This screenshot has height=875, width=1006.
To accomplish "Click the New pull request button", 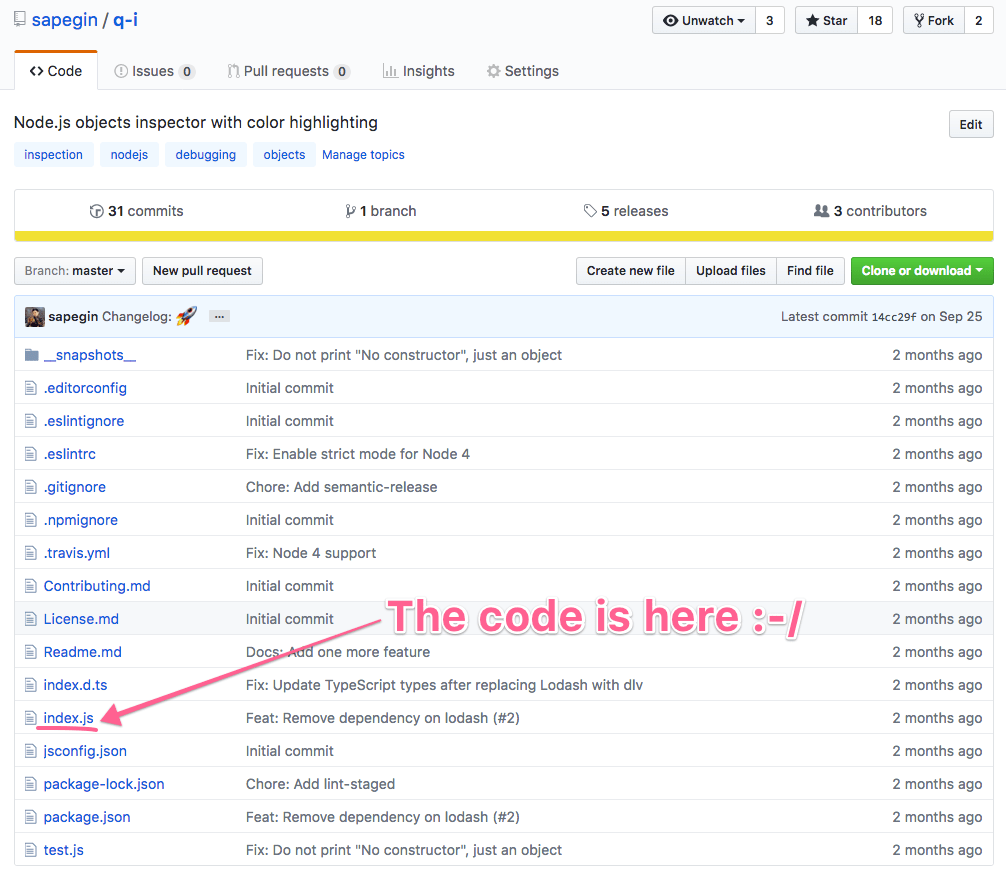I will click(202, 271).
